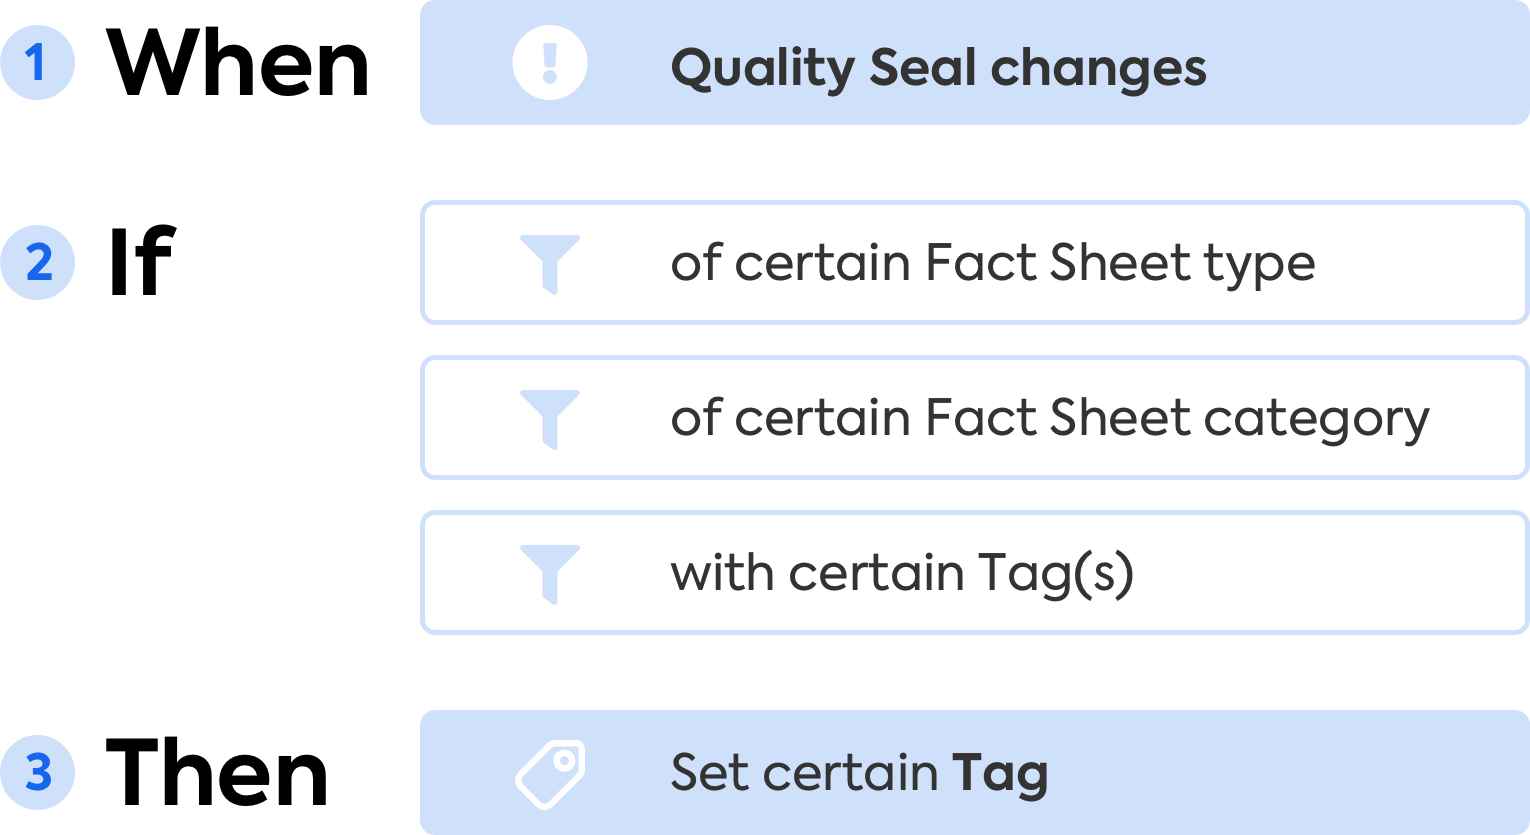
Task: Click the 'If' step heading
Action: pyautogui.click(x=141, y=263)
